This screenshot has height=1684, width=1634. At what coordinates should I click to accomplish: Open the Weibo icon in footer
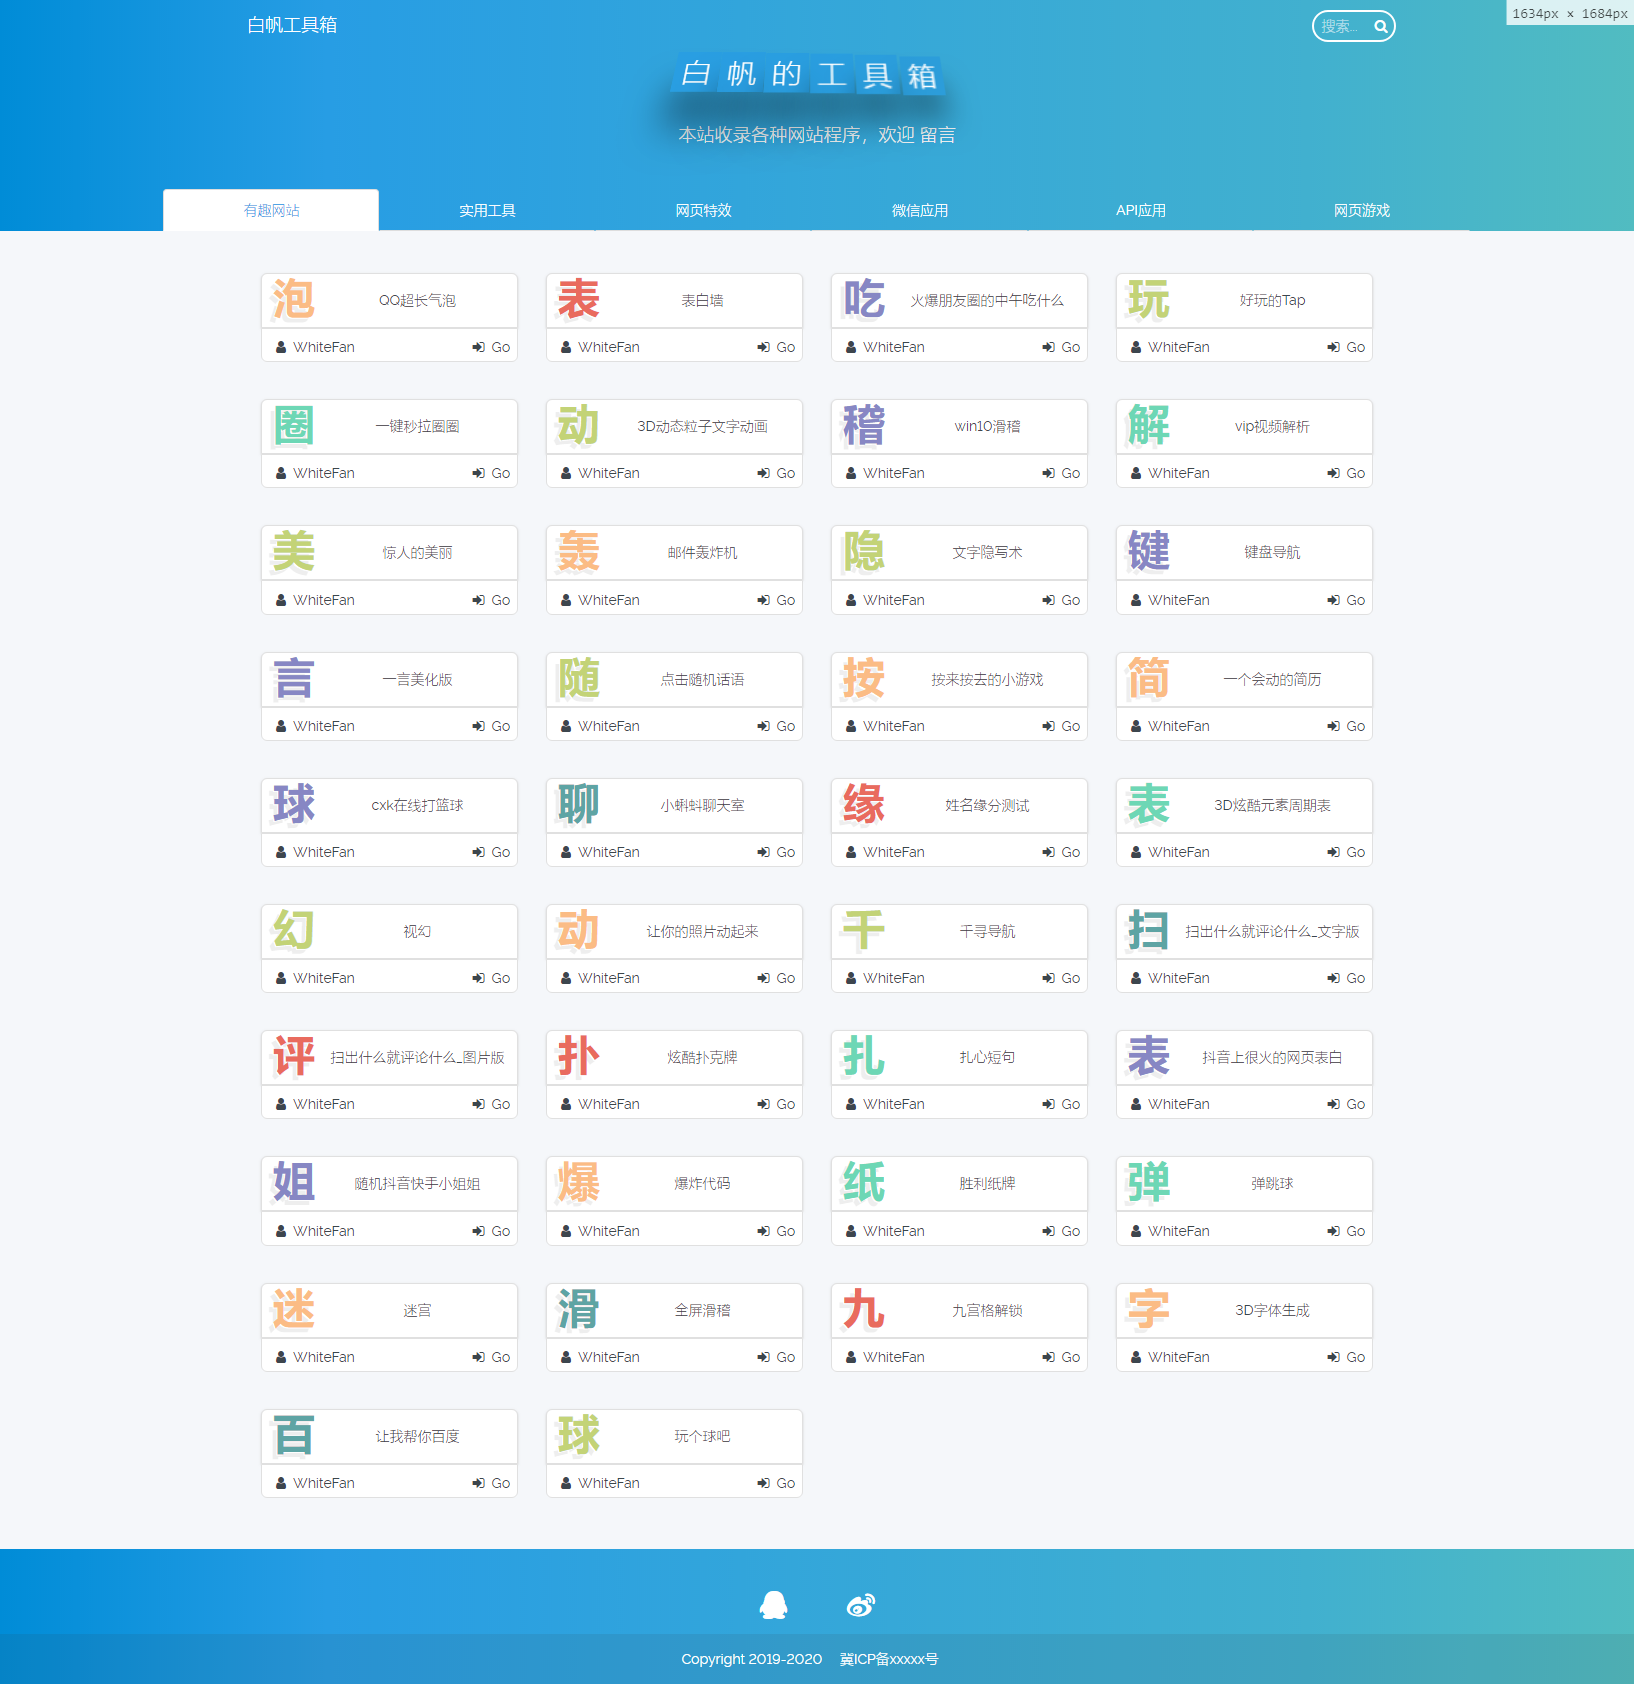tap(861, 1605)
